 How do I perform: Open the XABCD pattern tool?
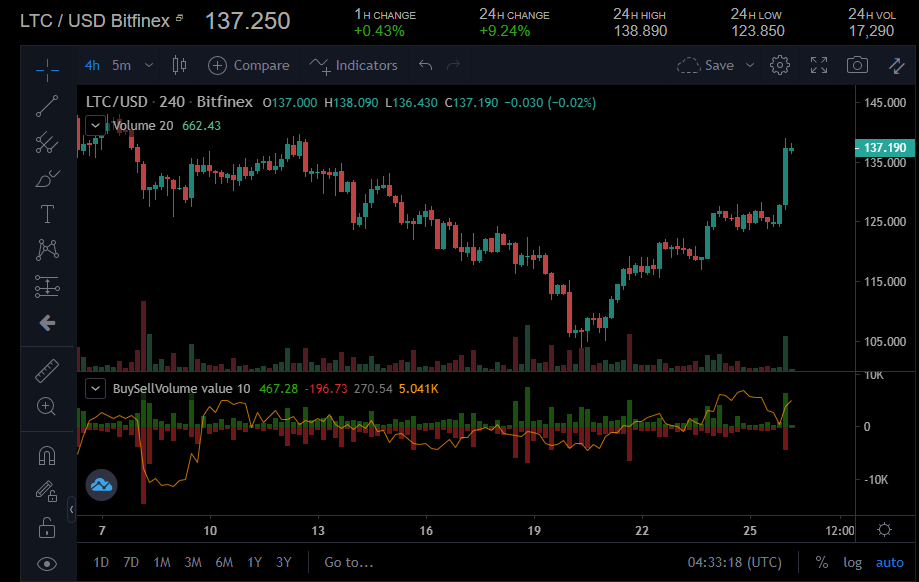[x=47, y=250]
